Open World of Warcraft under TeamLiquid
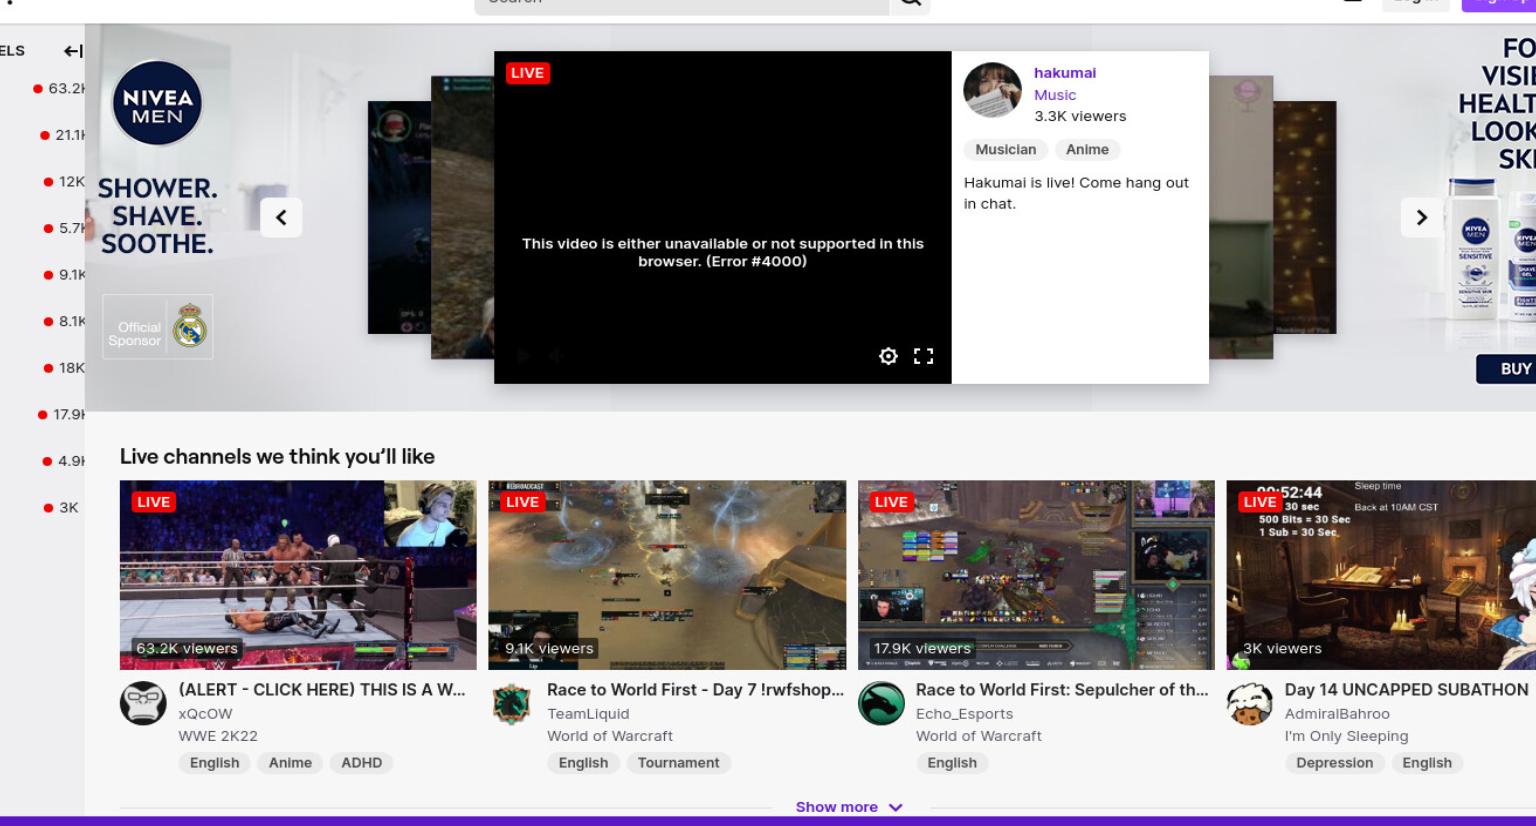Viewport: 1536px width, 826px height. tap(610, 736)
